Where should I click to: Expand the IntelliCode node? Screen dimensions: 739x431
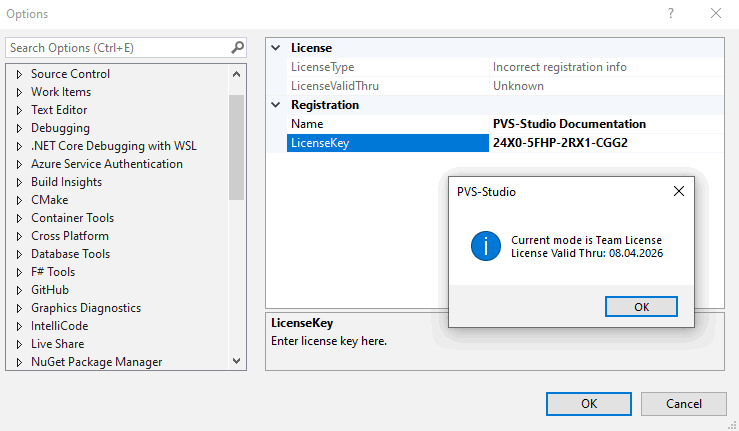click(x=19, y=326)
